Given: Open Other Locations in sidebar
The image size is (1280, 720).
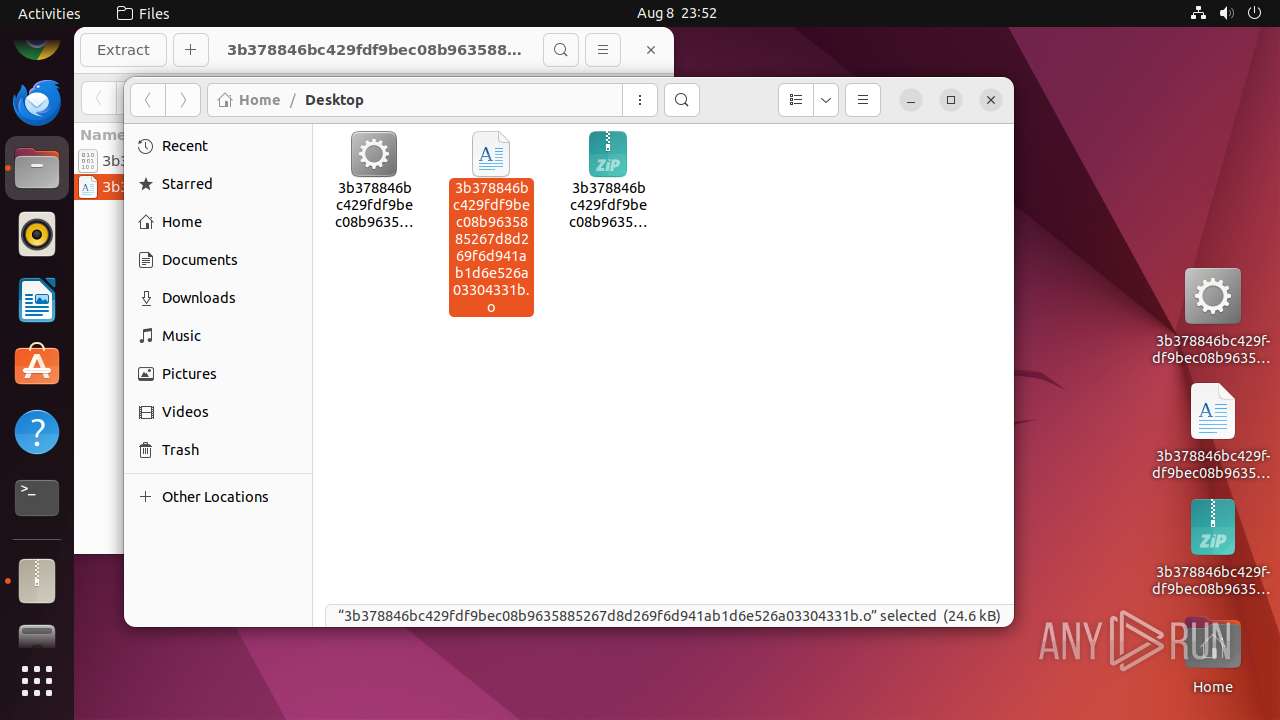Looking at the screenshot, I should 218,497.
